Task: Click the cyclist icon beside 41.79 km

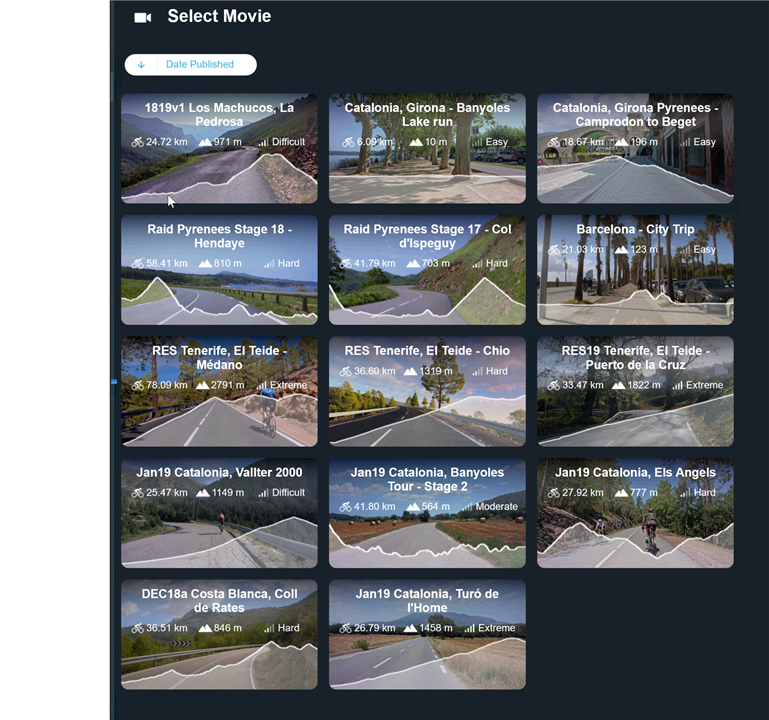Action: [345, 264]
